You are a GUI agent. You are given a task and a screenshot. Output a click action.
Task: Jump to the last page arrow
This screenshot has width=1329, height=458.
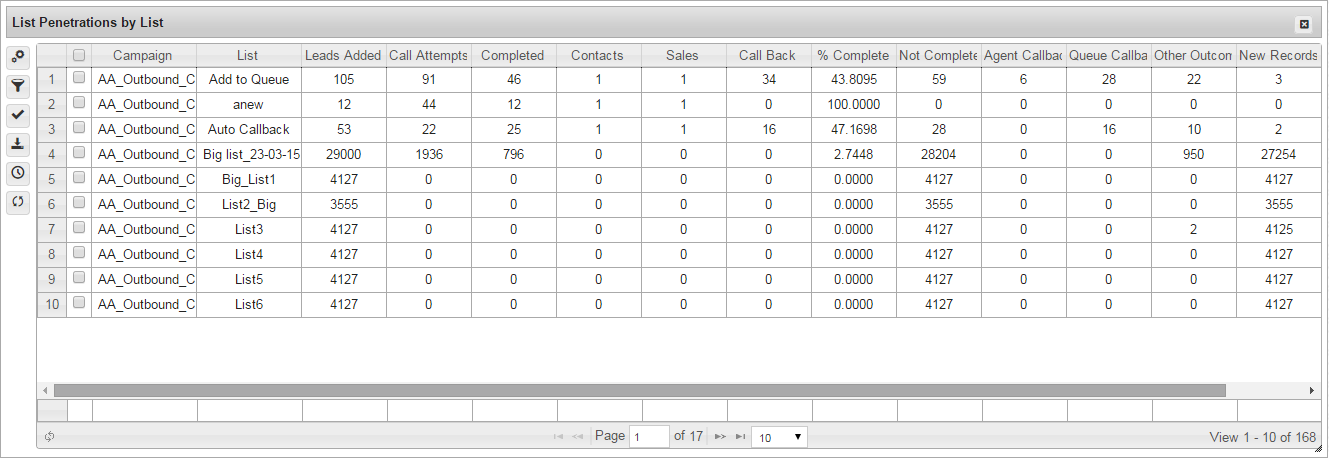click(x=741, y=437)
